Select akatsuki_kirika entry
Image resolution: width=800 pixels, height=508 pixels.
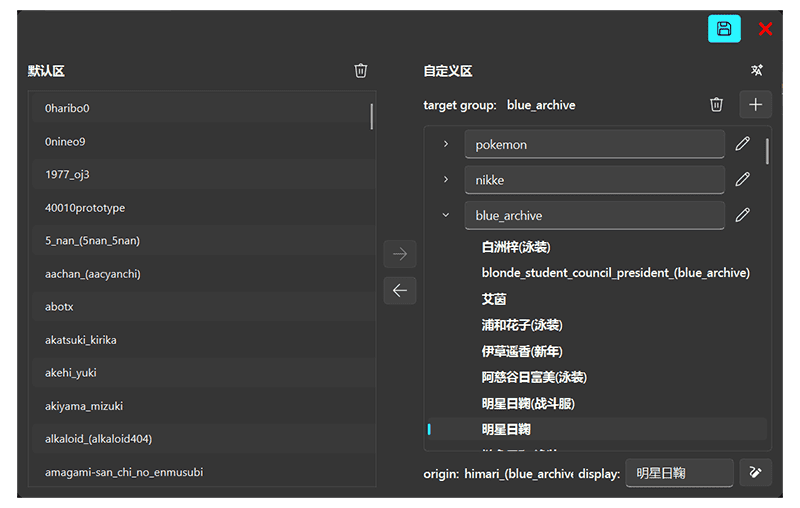coord(204,340)
